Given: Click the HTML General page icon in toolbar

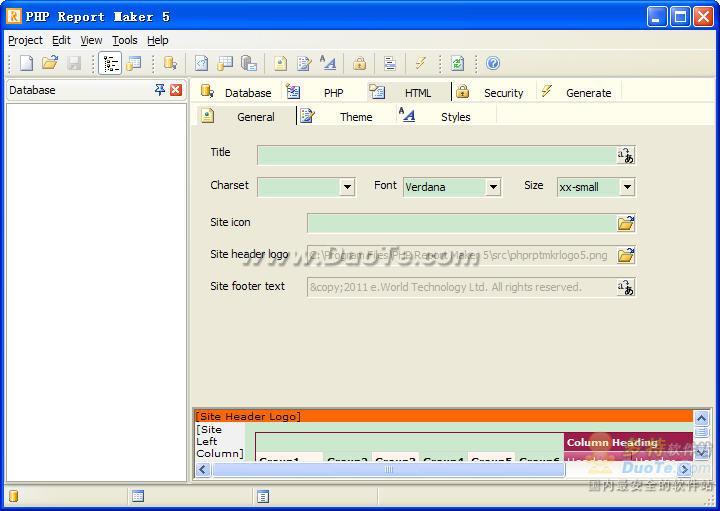Looking at the screenshot, I should tap(280, 63).
